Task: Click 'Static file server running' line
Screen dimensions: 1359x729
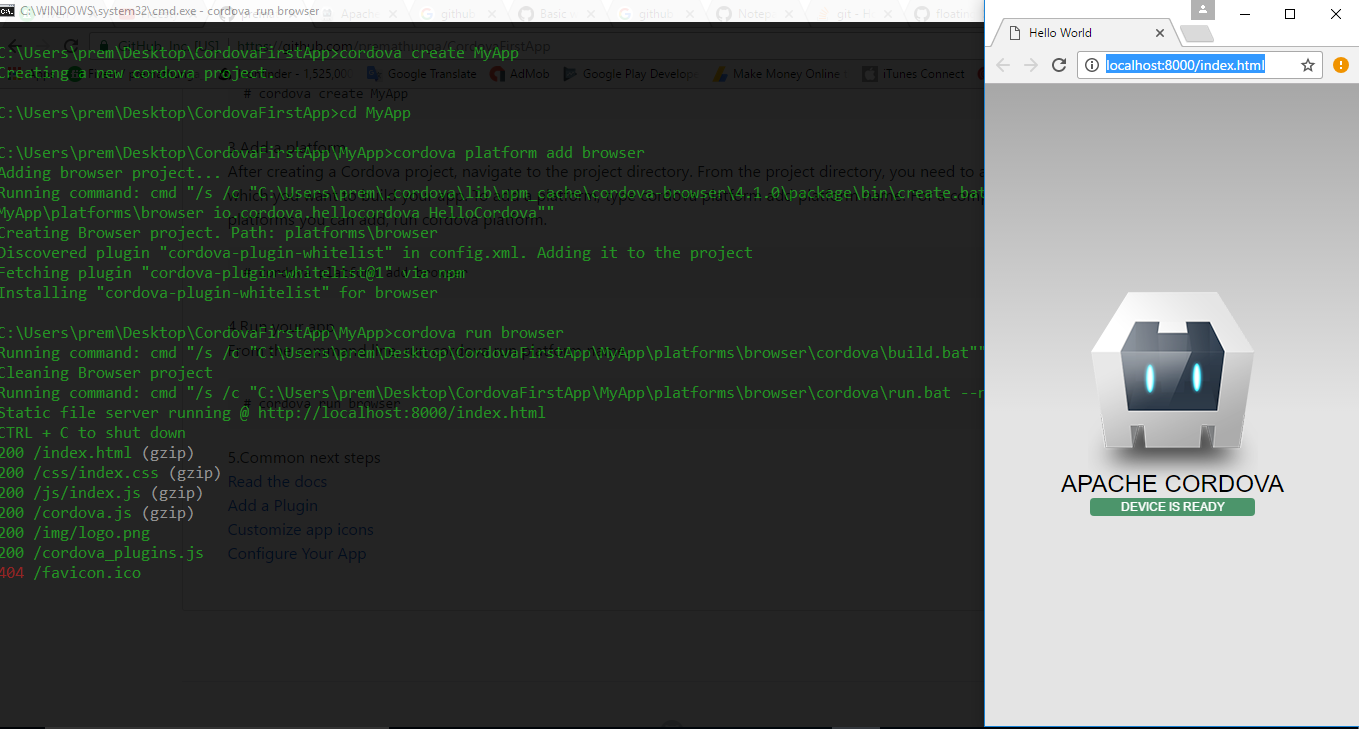Action: tap(273, 413)
